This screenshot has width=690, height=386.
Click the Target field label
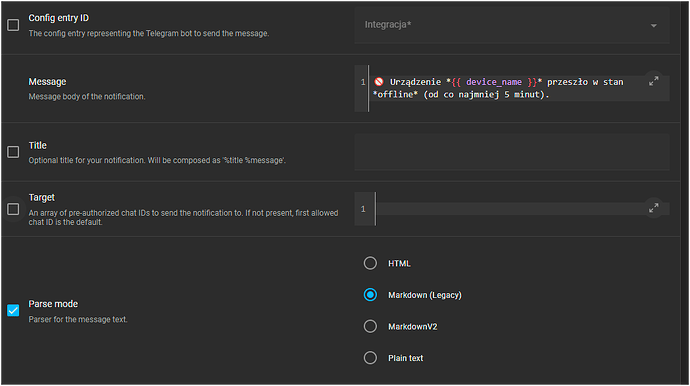42,198
